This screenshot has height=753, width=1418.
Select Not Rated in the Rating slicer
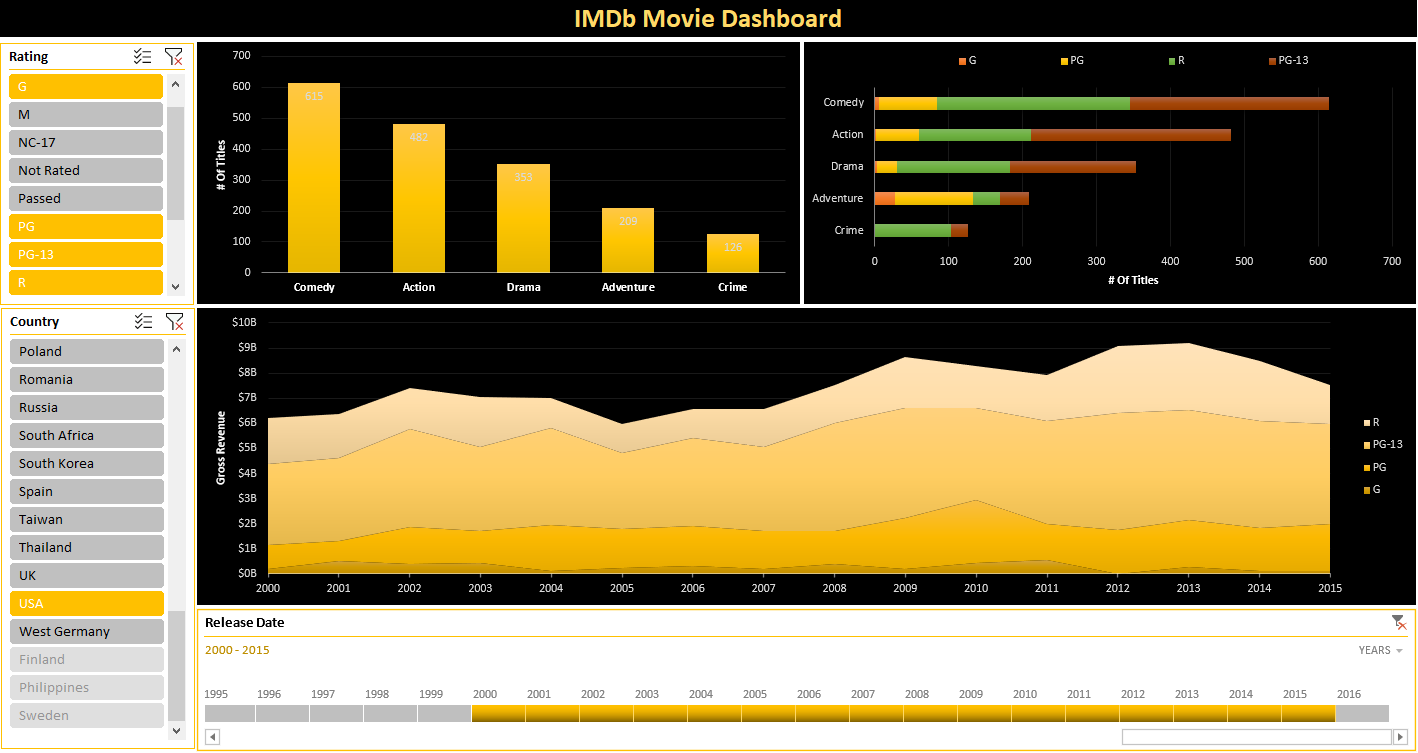click(85, 170)
